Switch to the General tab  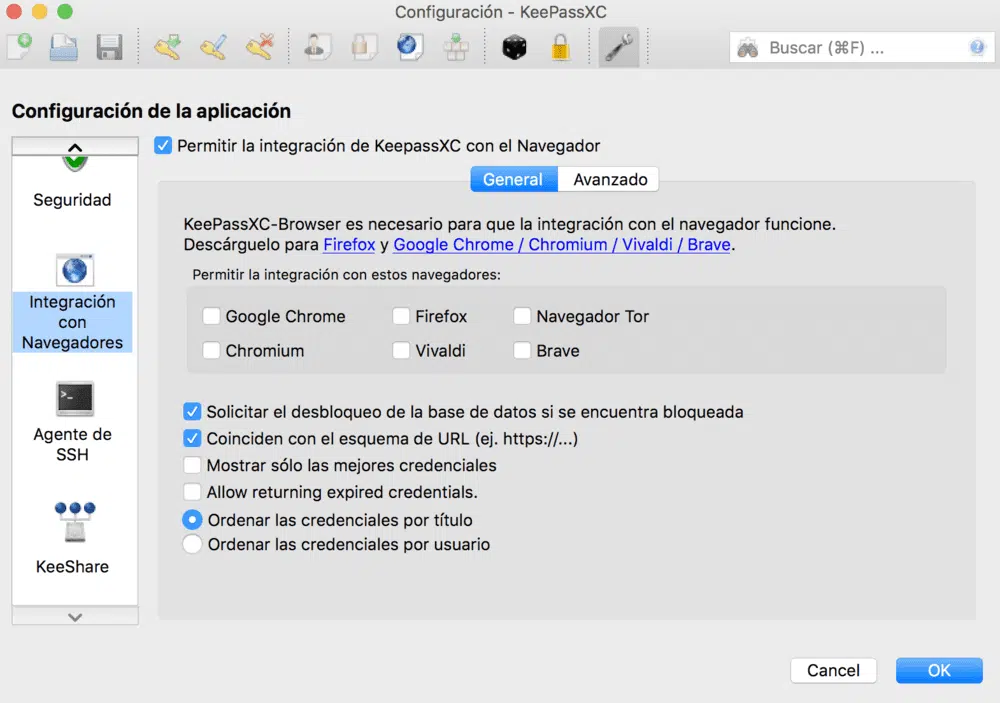513,179
